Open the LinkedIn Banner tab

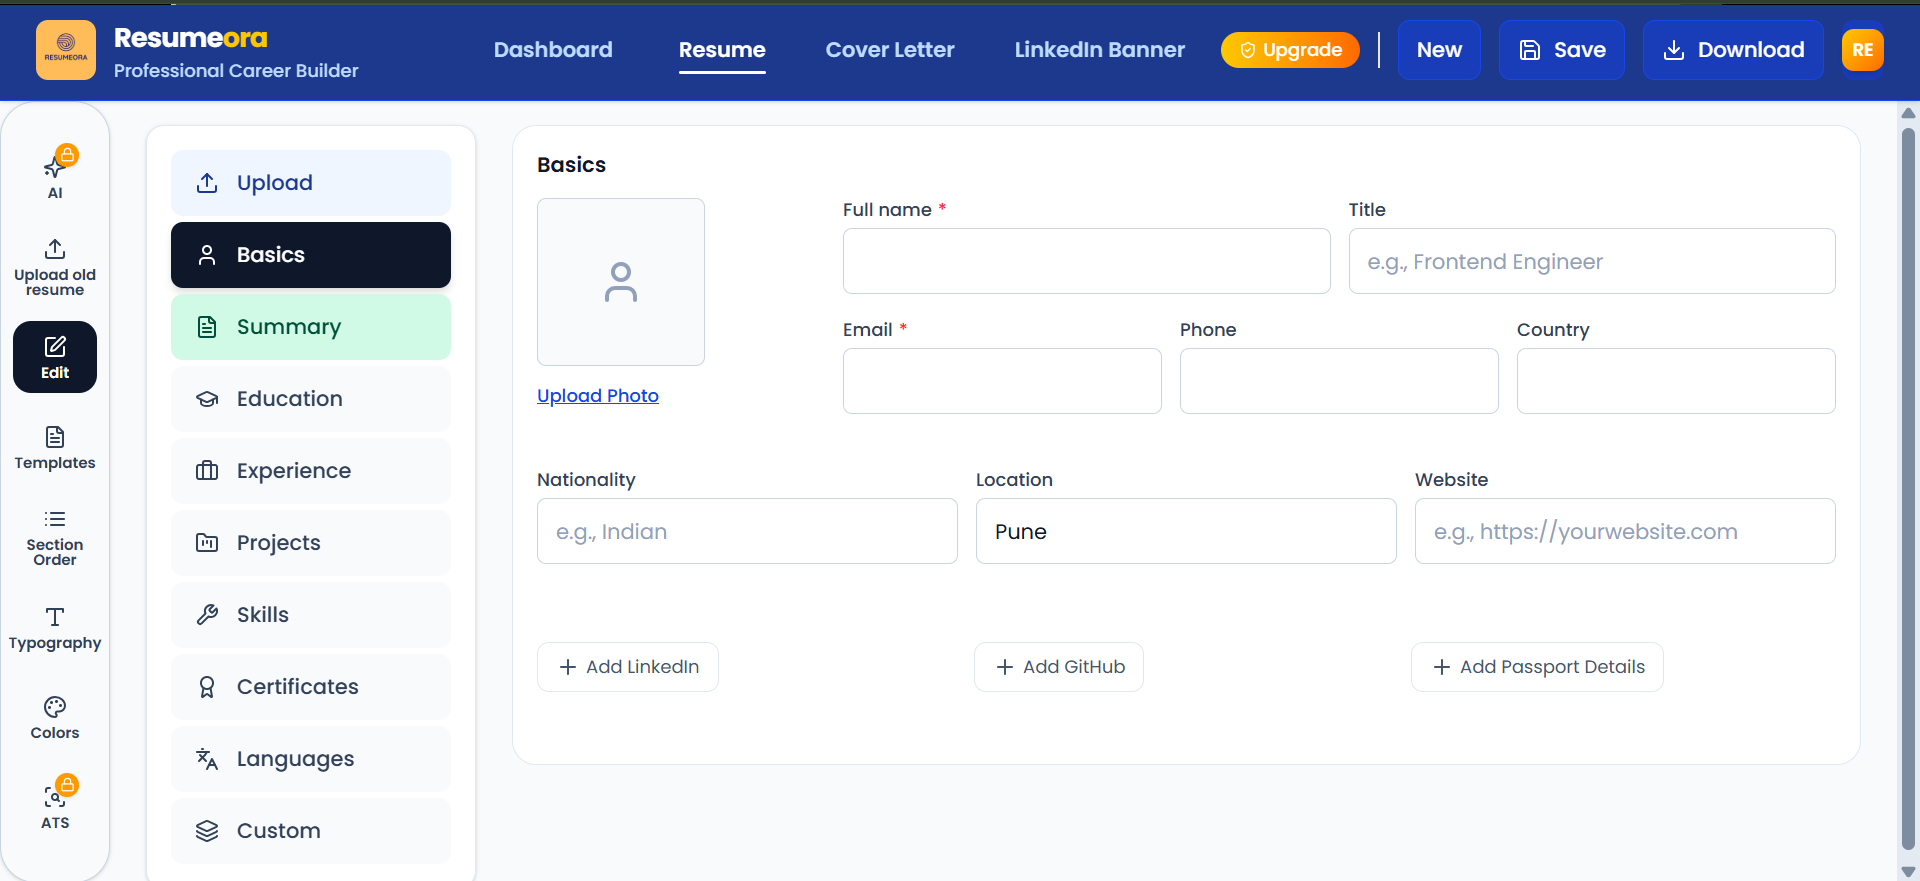pyautogui.click(x=1100, y=50)
